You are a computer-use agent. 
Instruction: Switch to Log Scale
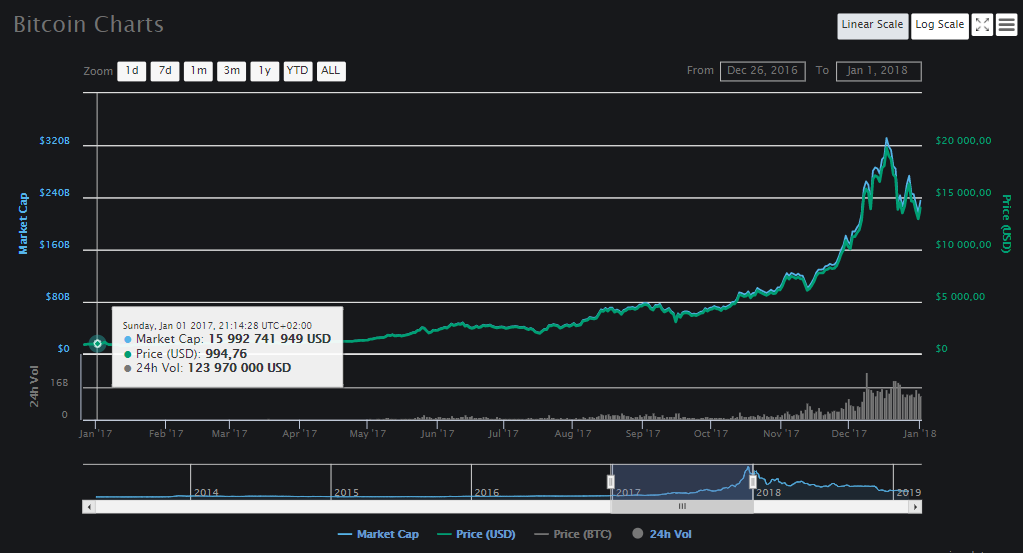(x=939, y=25)
